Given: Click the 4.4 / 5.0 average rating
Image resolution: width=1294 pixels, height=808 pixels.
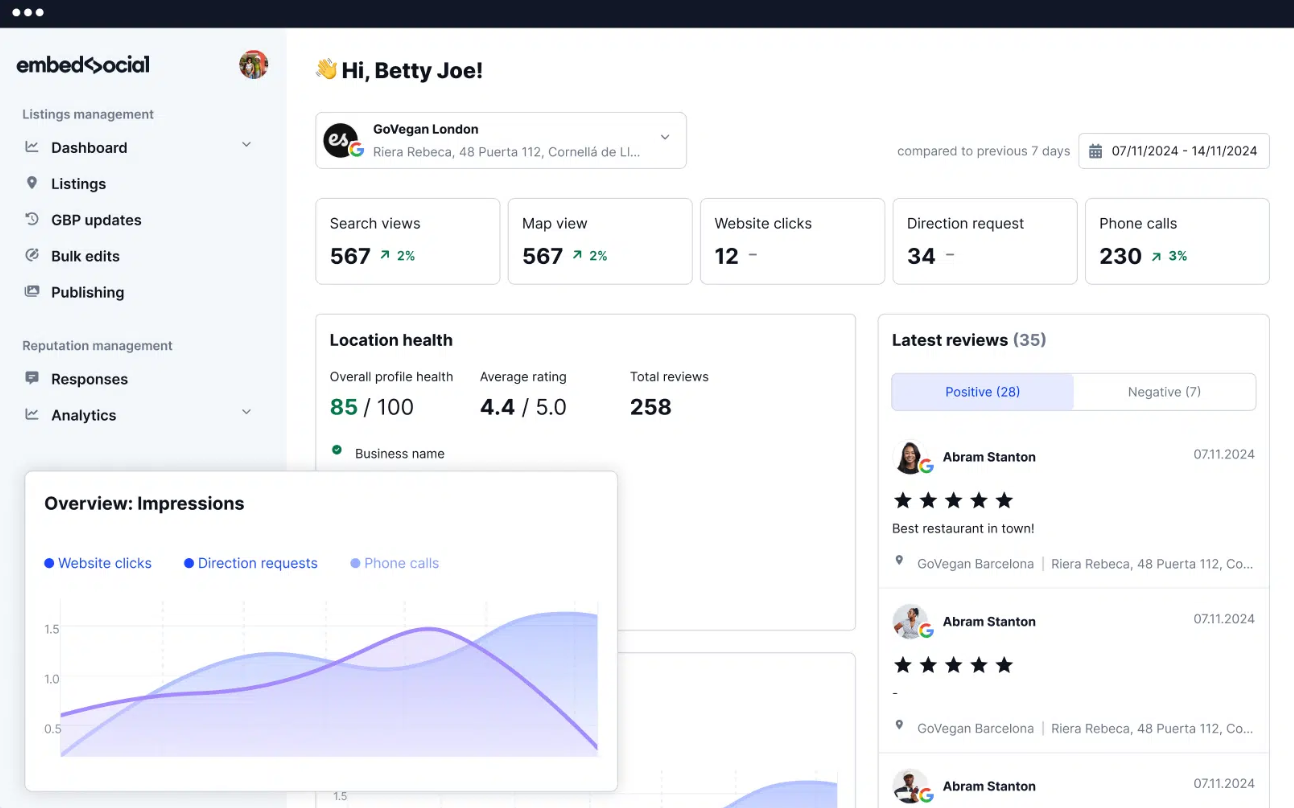Looking at the screenshot, I should [x=523, y=407].
